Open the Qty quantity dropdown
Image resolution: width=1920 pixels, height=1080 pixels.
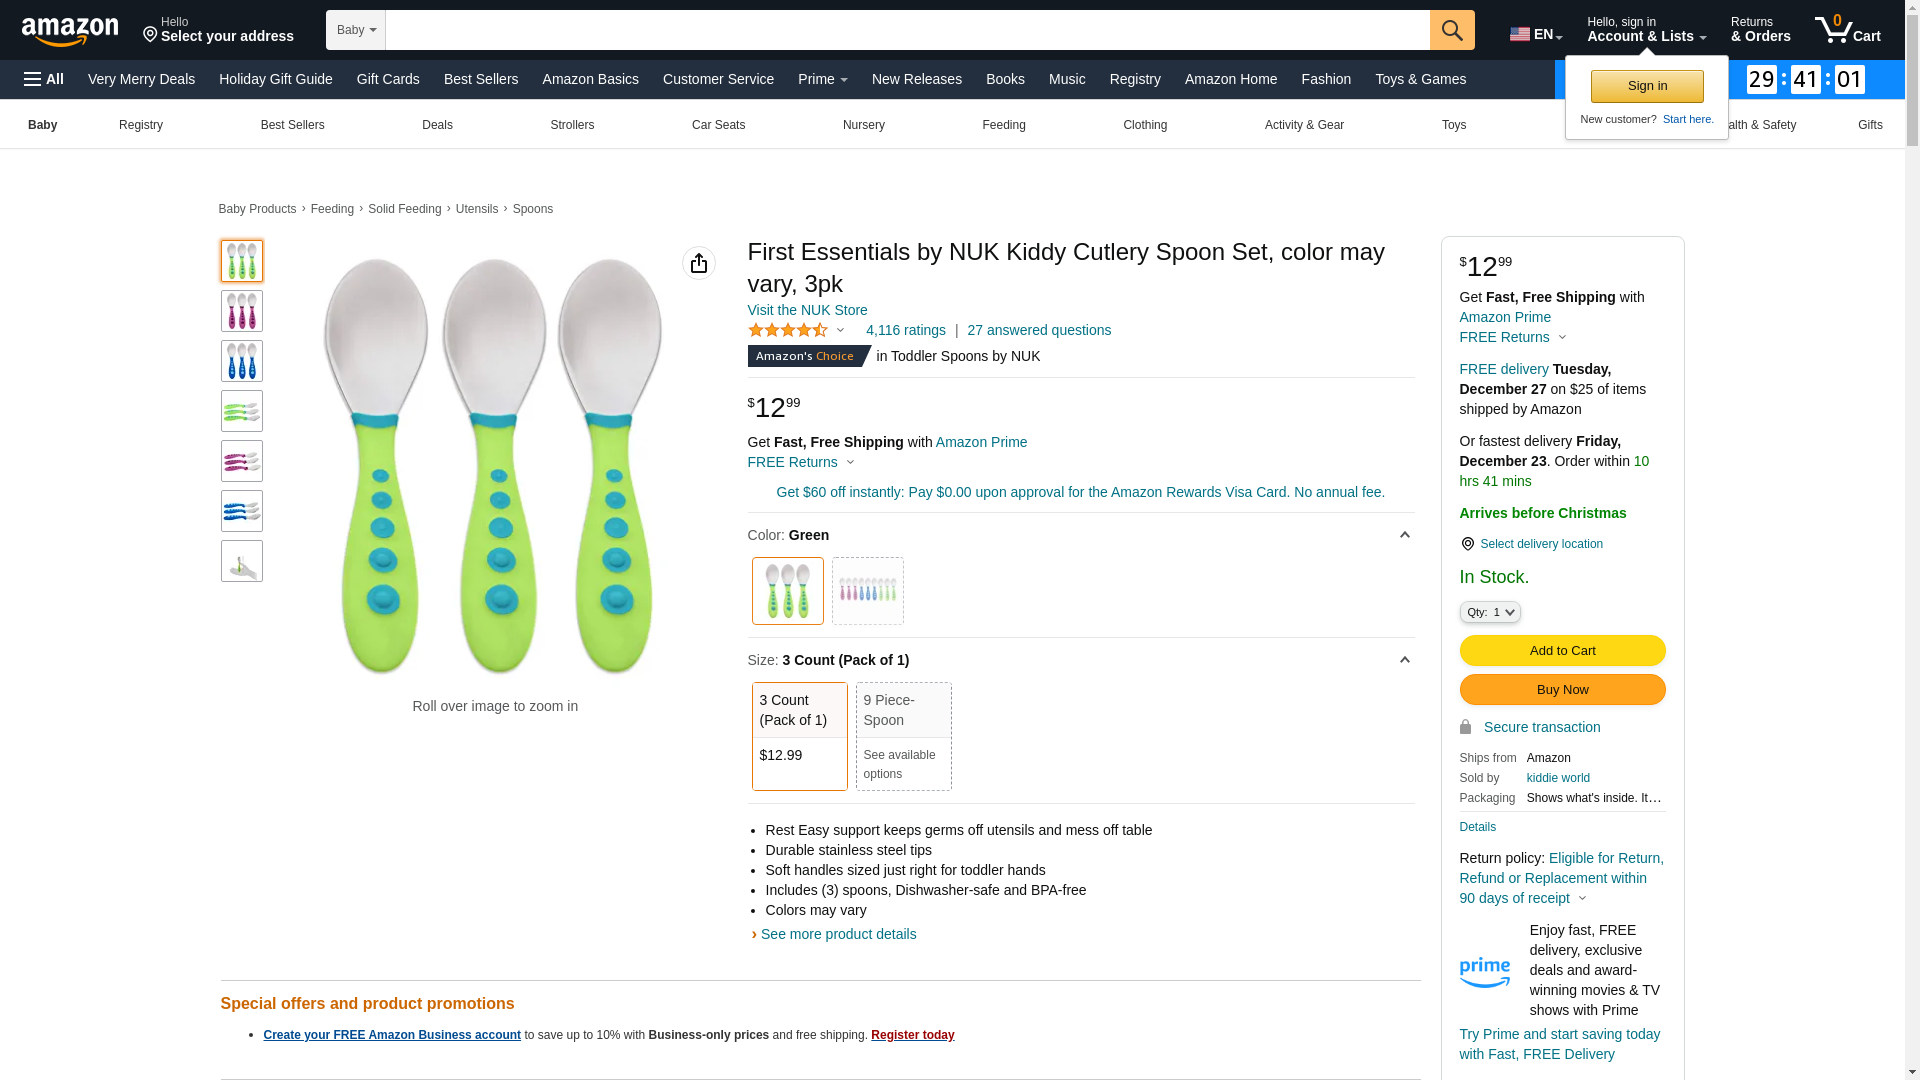[1489, 612]
